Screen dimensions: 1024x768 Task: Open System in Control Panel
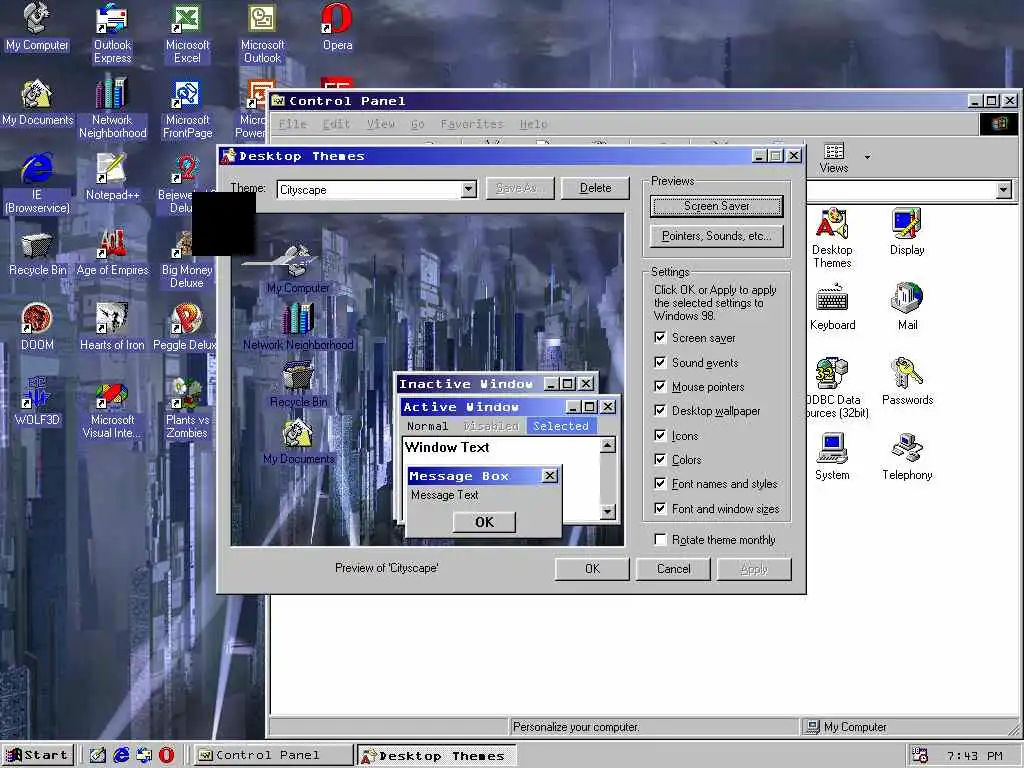point(832,457)
